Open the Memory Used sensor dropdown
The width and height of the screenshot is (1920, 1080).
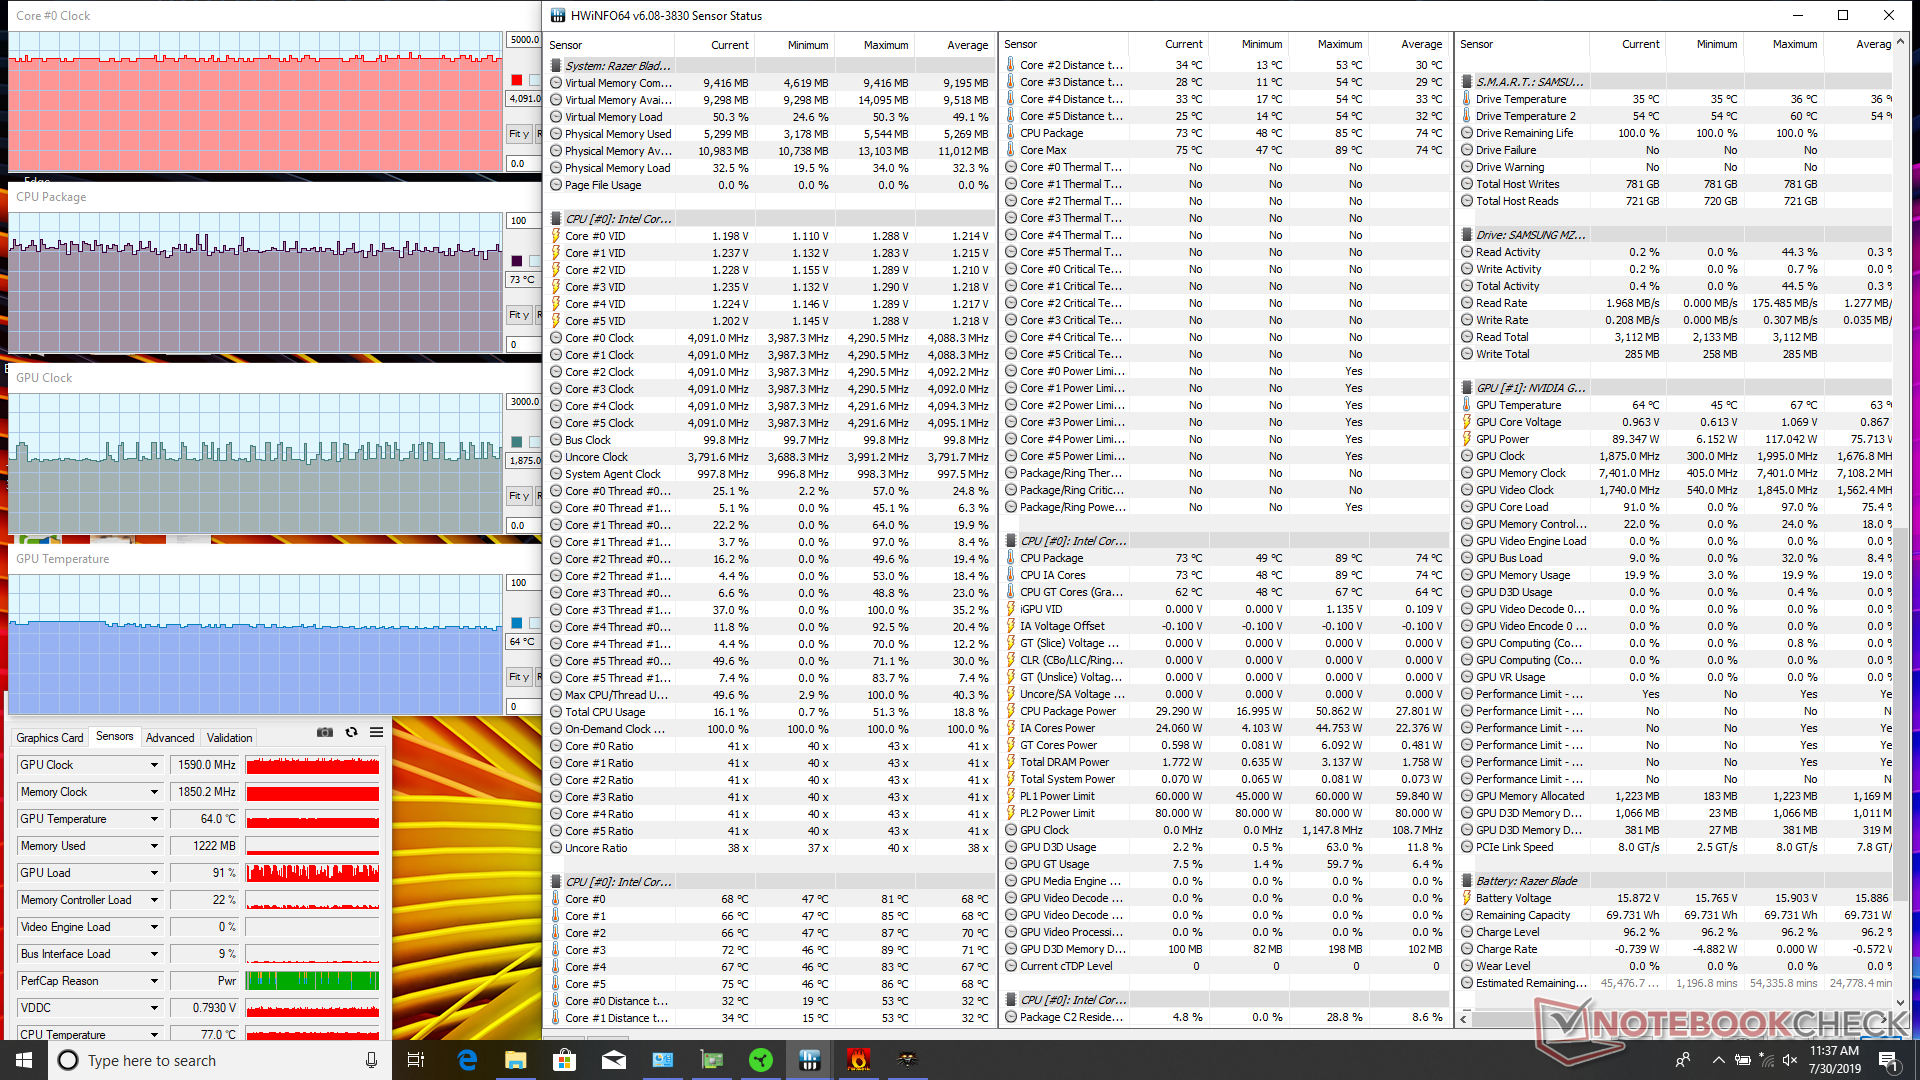pyautogui.click(x=154, y=846)
